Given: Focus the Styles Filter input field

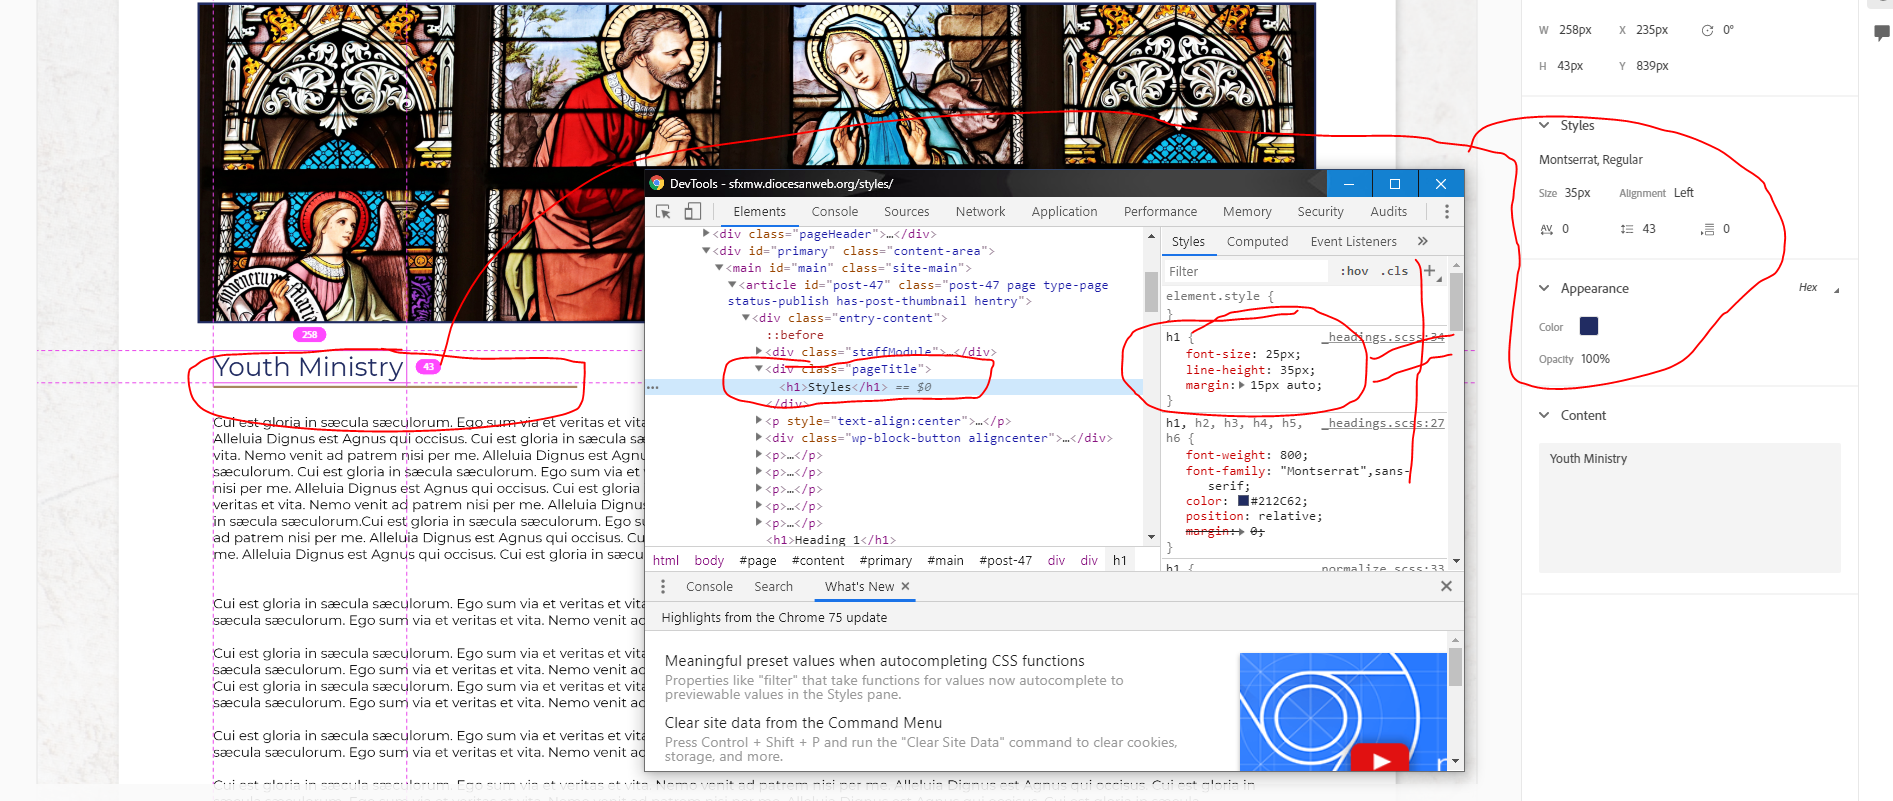Looking at the screenshot, I should tap(1245, 271).
